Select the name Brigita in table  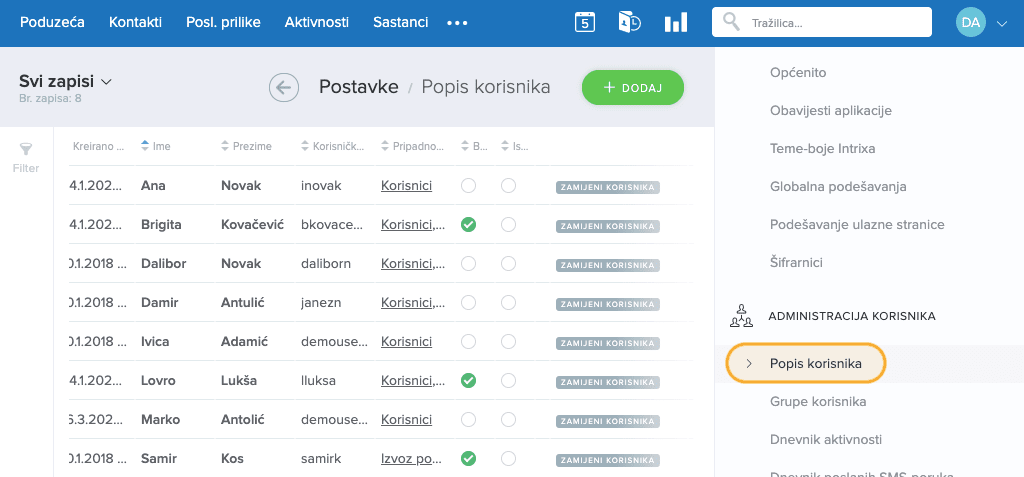[161, 225]
